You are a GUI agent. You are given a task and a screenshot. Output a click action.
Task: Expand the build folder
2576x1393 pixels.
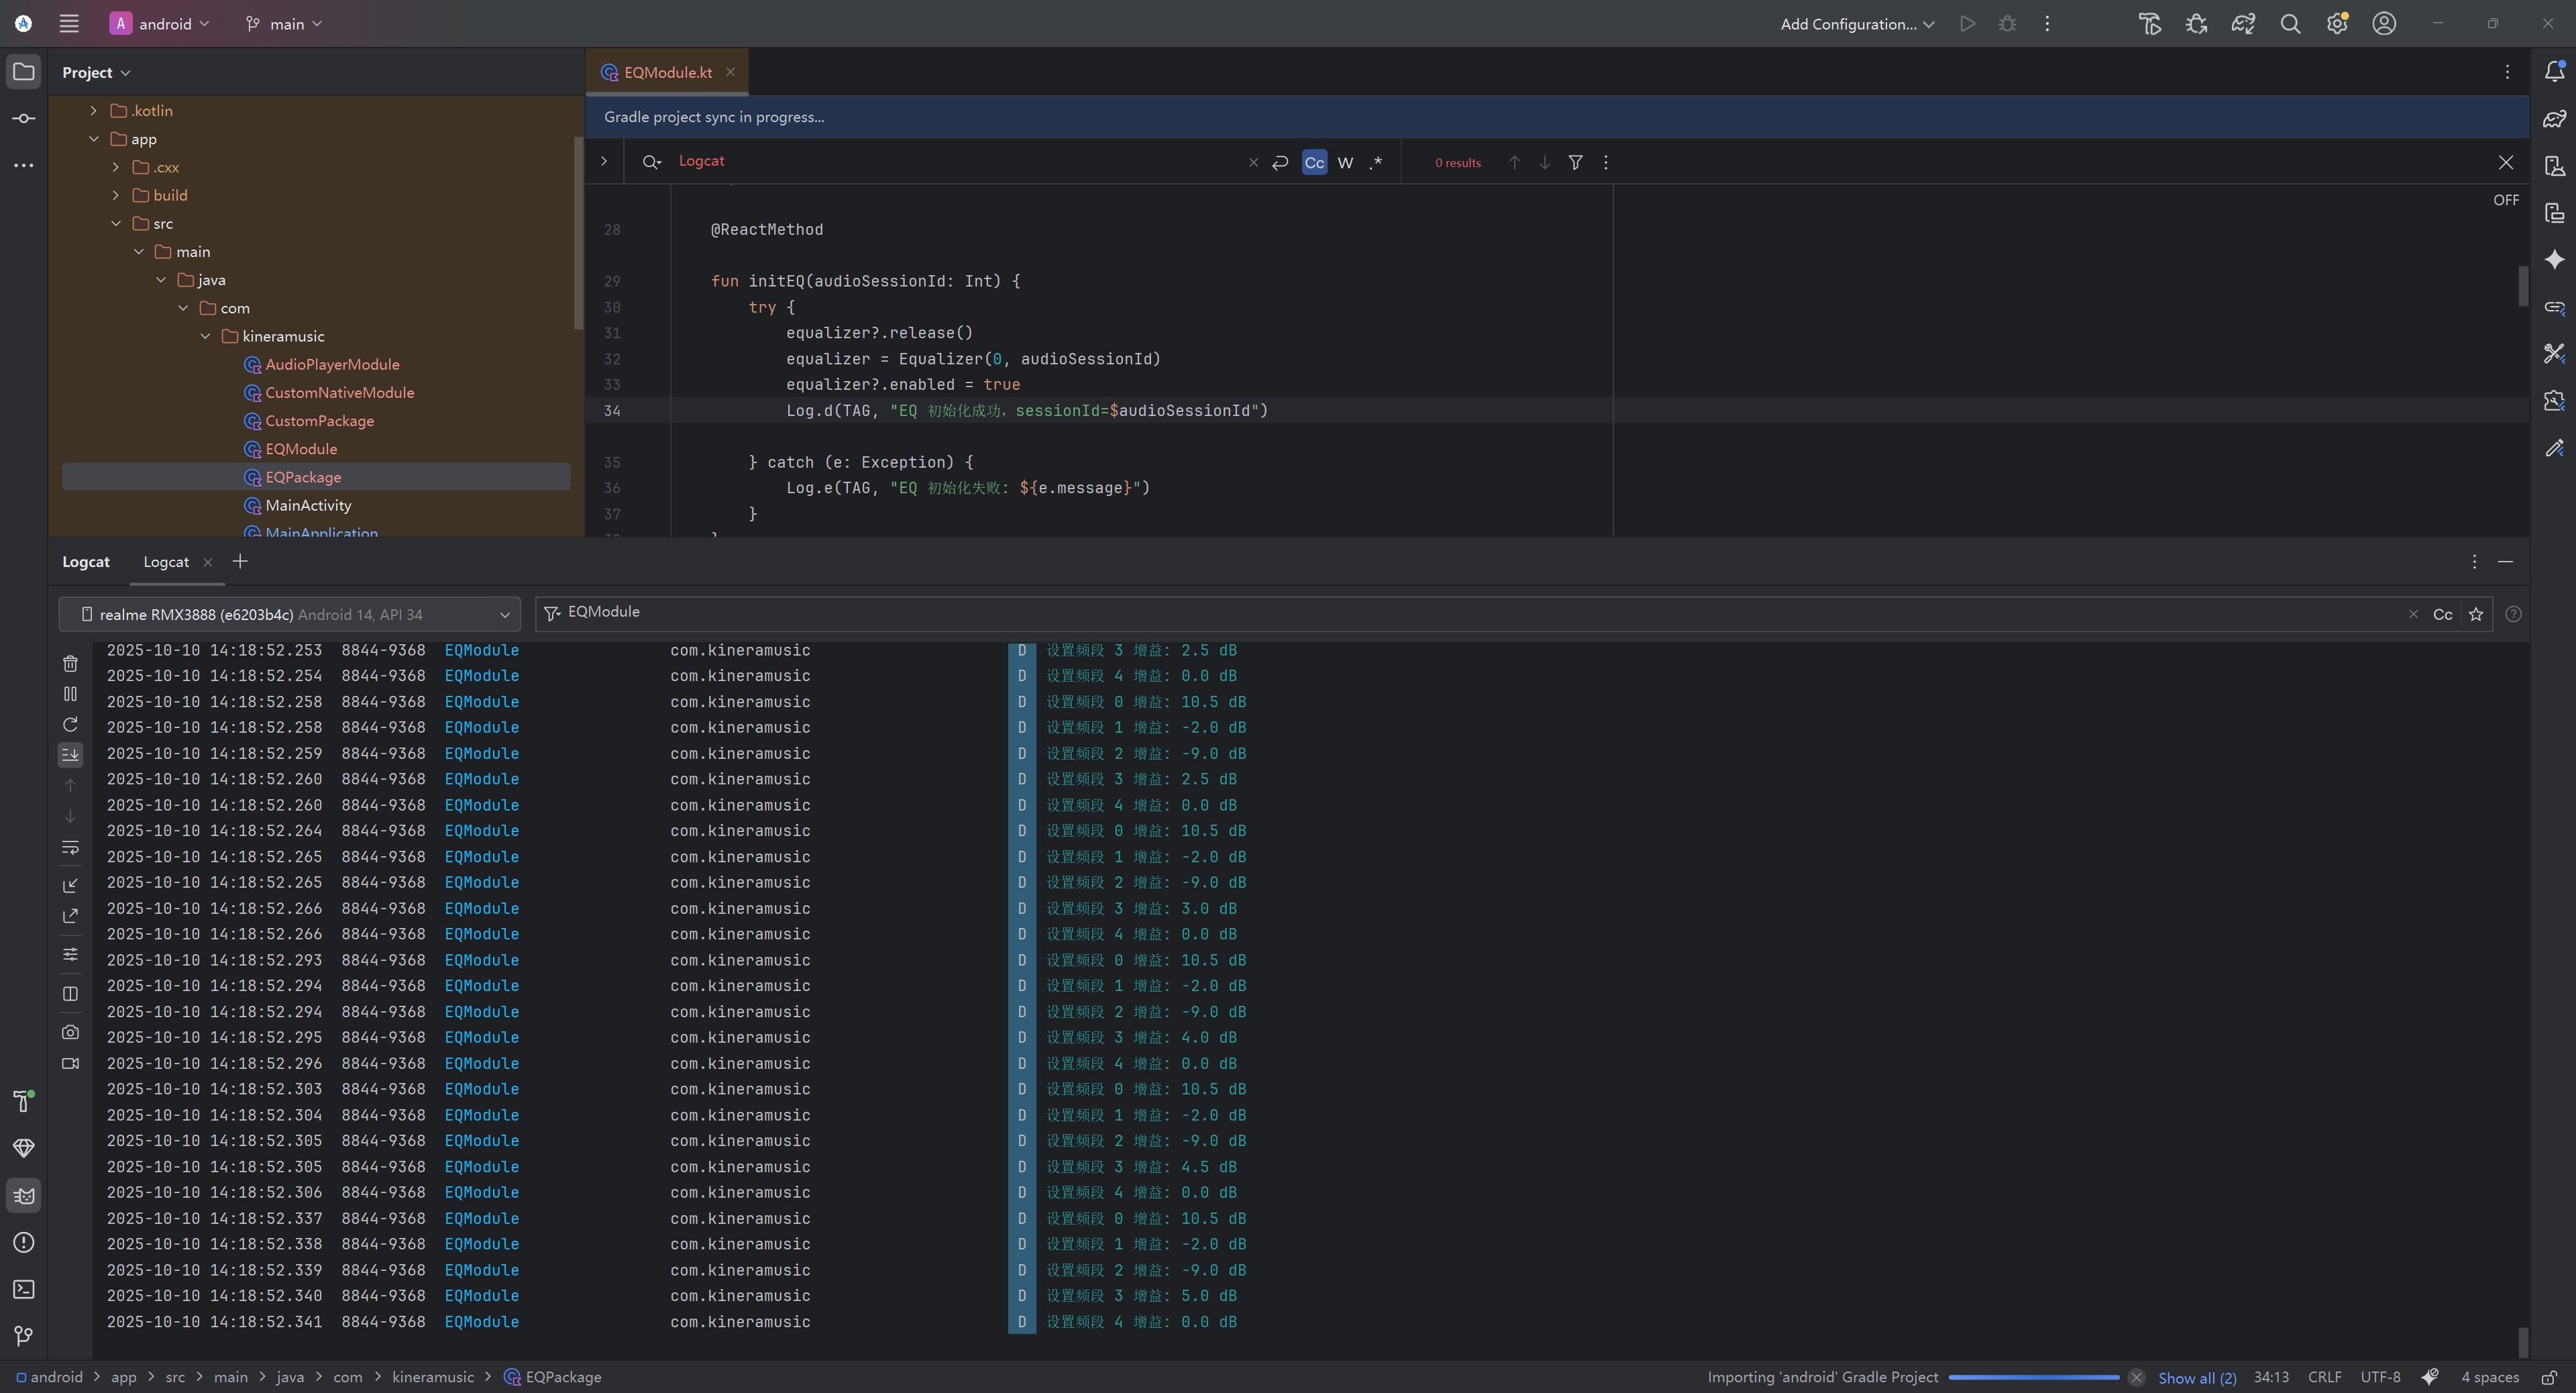click(116, 195)
